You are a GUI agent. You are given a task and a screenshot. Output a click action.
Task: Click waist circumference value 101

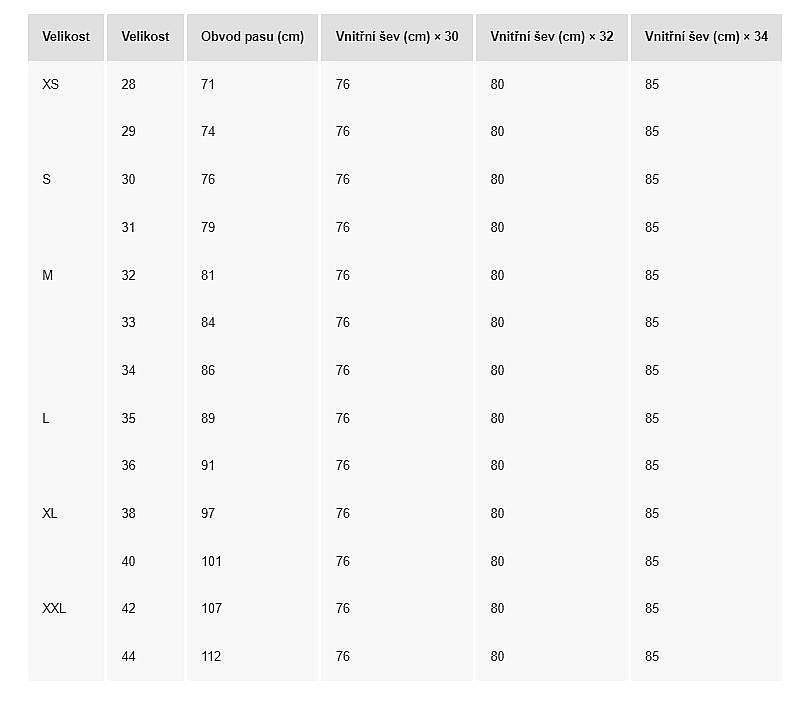(211, 561)
